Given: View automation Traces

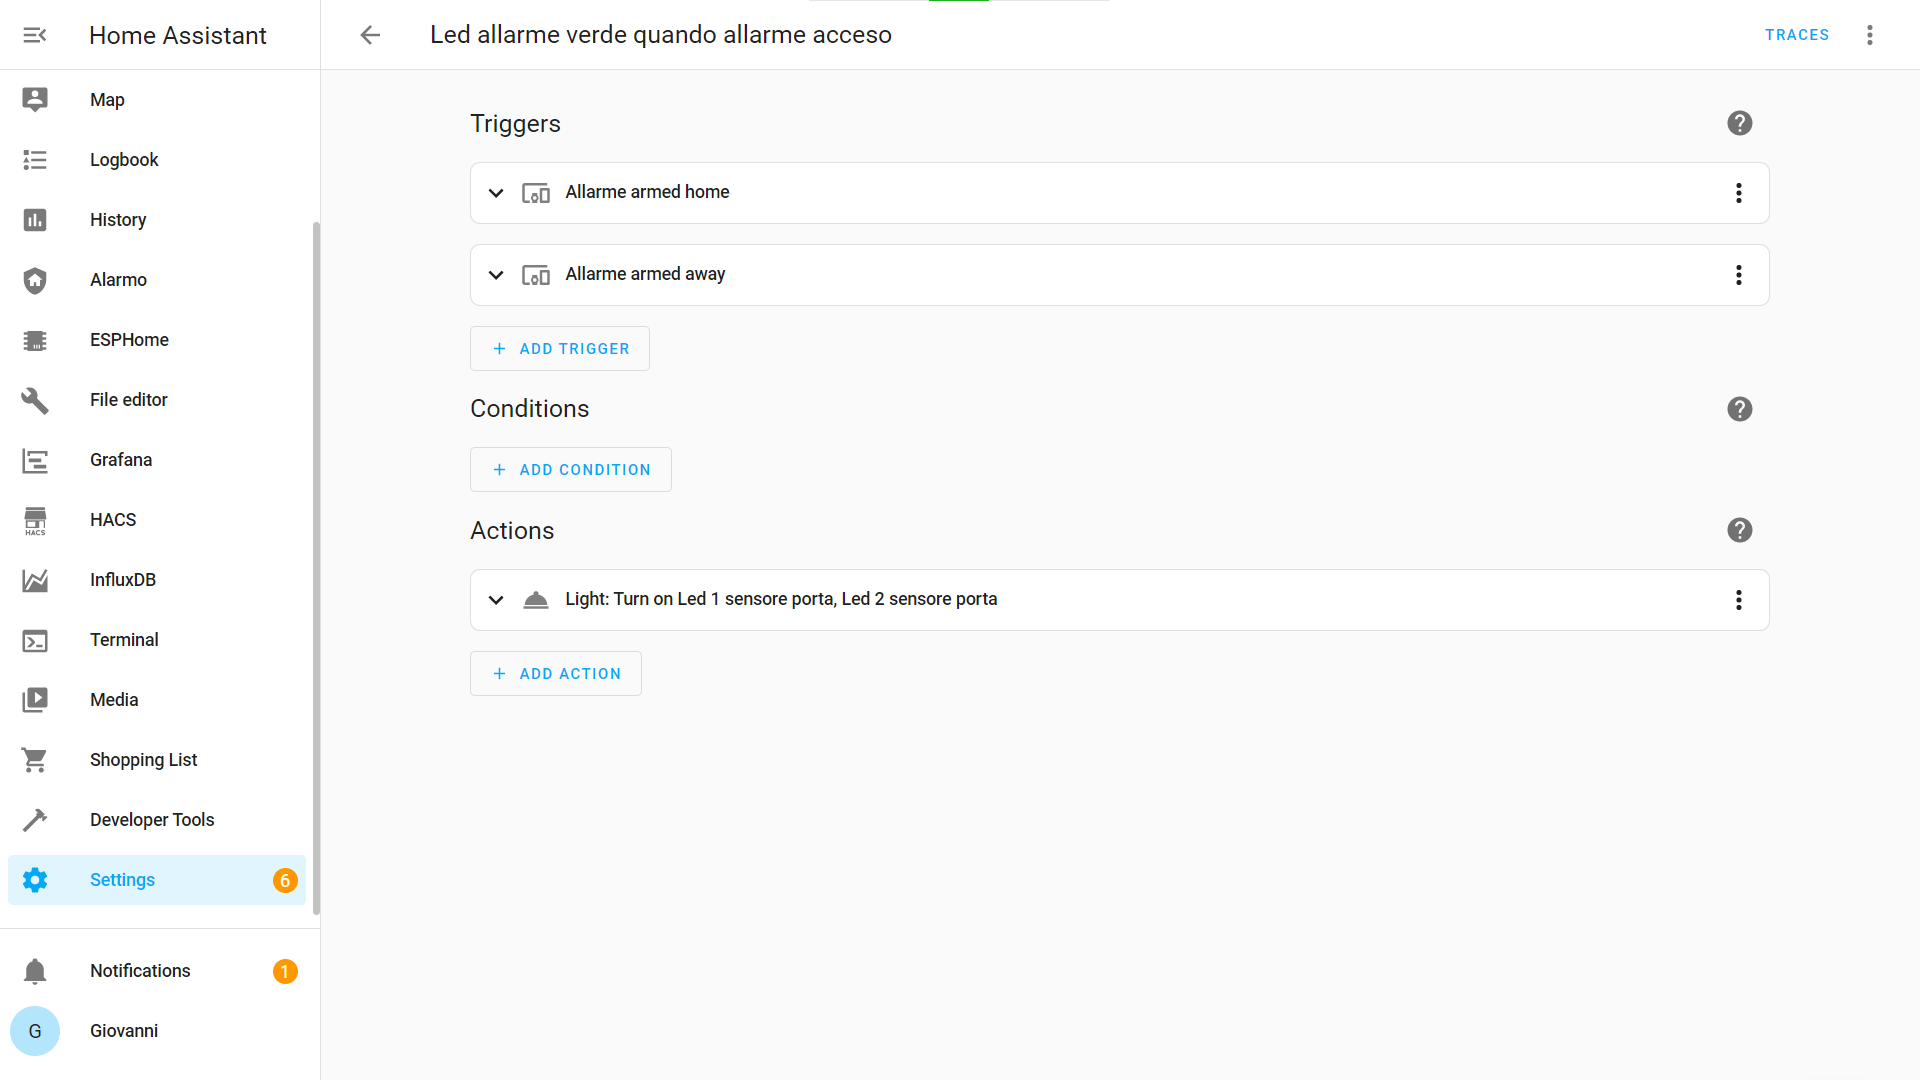Looking at the screenshot, I should pos(1796,35).
